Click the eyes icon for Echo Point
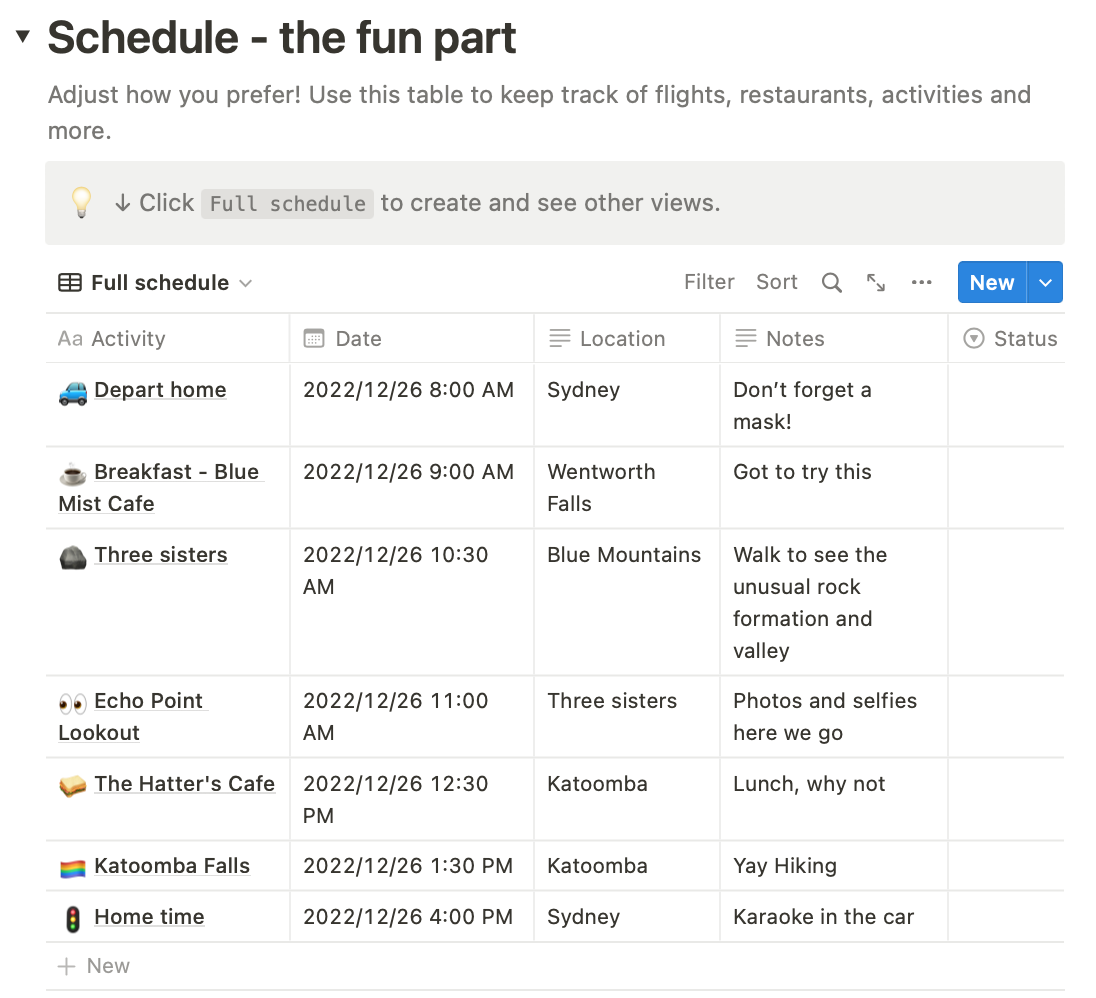1096x998 pixels. 73,702
